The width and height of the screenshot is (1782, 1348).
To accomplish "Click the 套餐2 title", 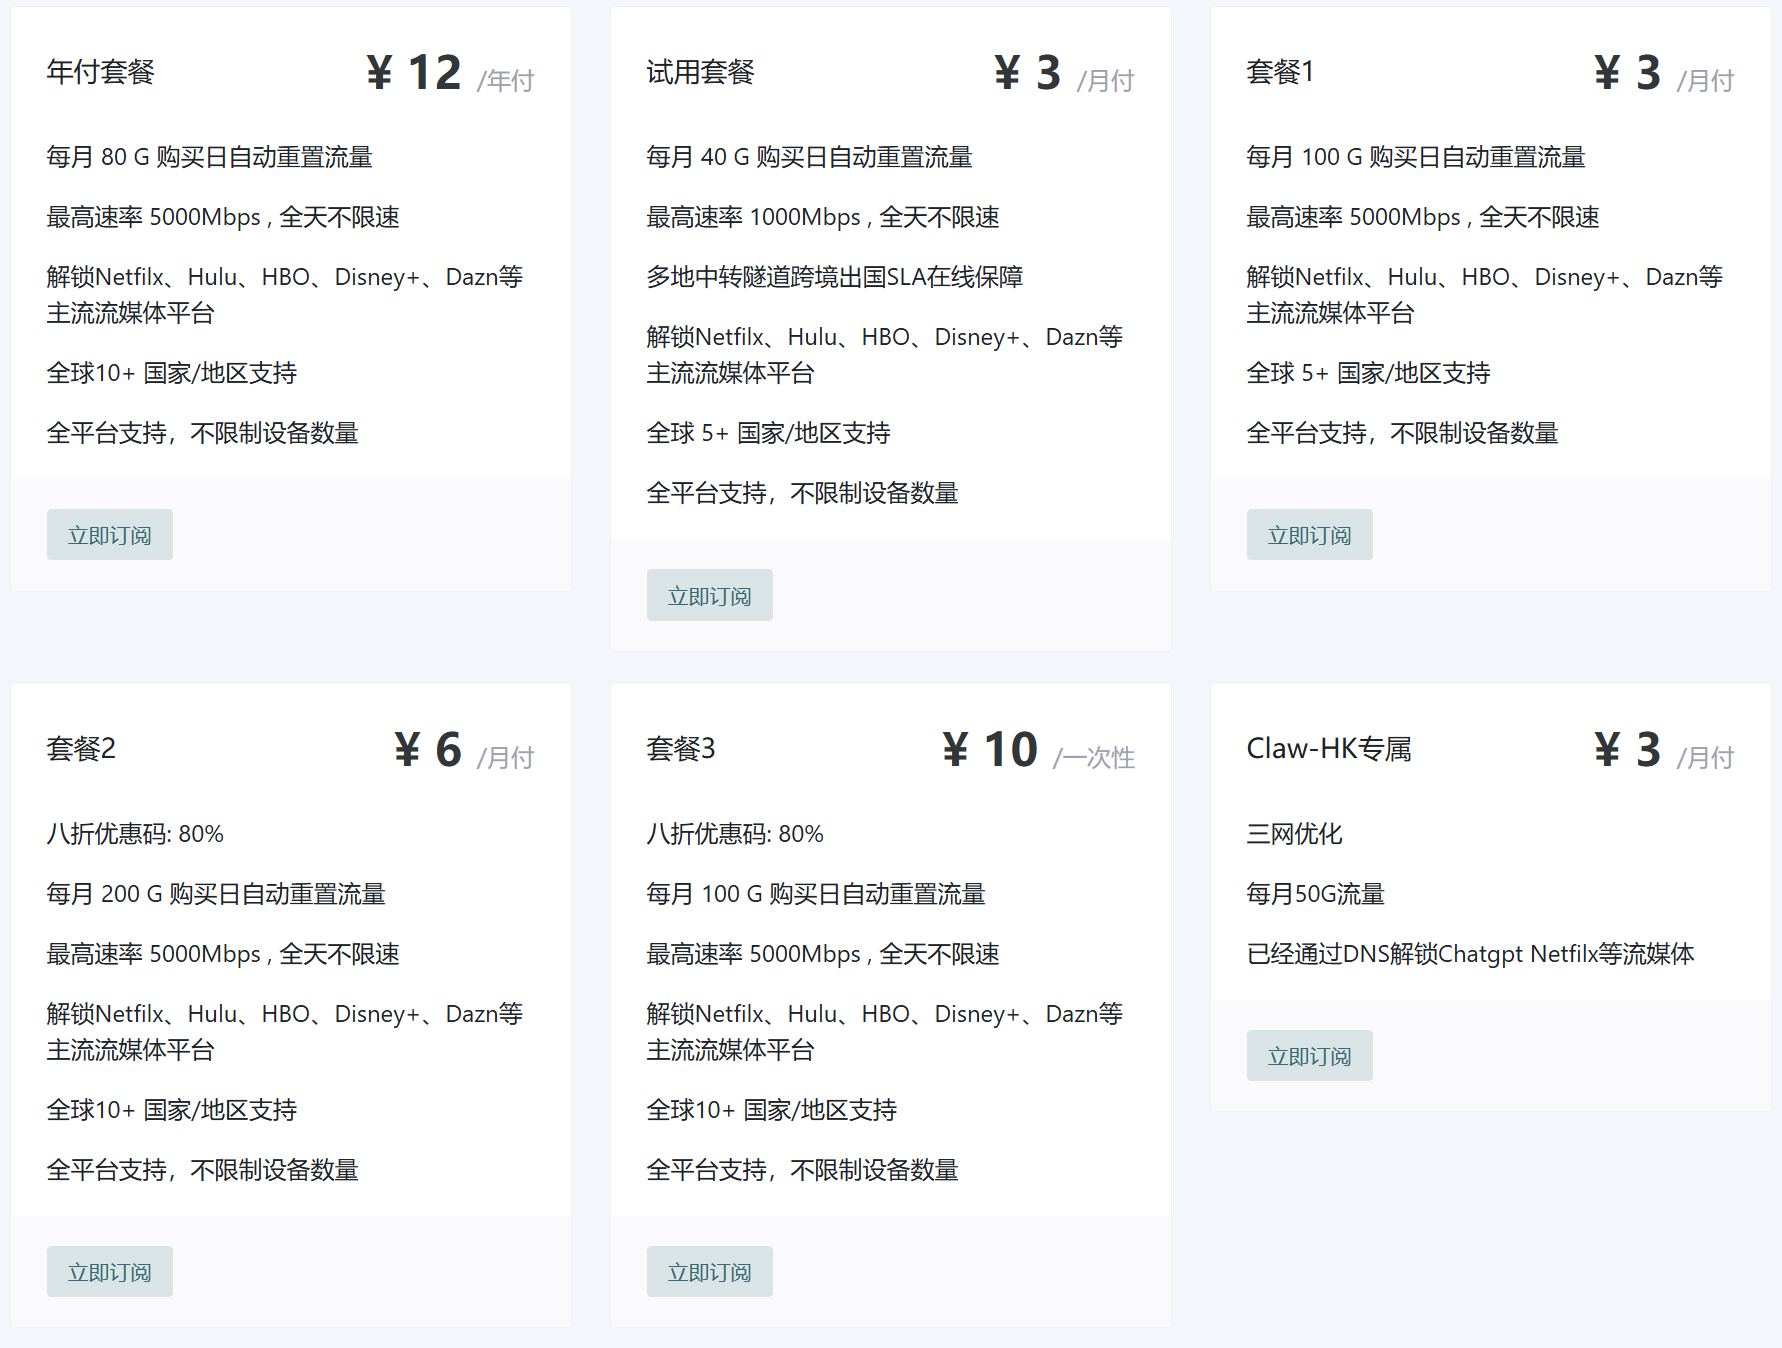I will point(81,749).
